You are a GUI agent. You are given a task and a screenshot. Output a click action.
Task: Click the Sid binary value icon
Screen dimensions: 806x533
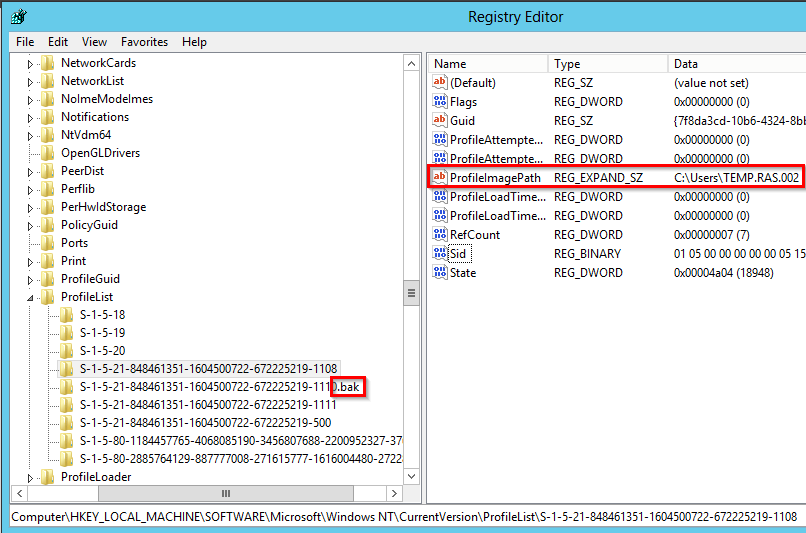pos(440,254)
